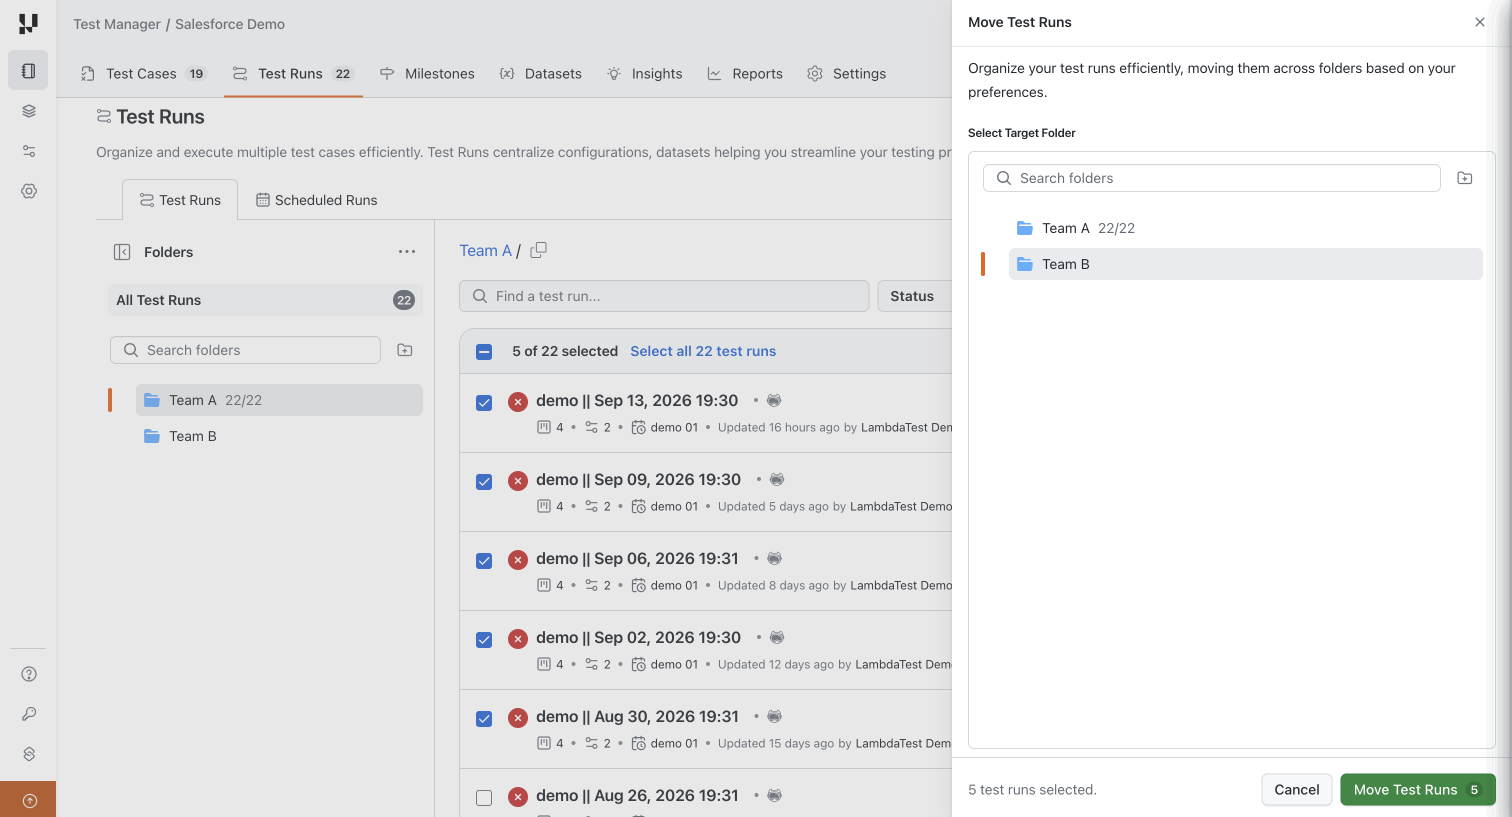Click failed status icon for Sep 02 run
This screenshot has width=1512, height=817.
(517, 638)
